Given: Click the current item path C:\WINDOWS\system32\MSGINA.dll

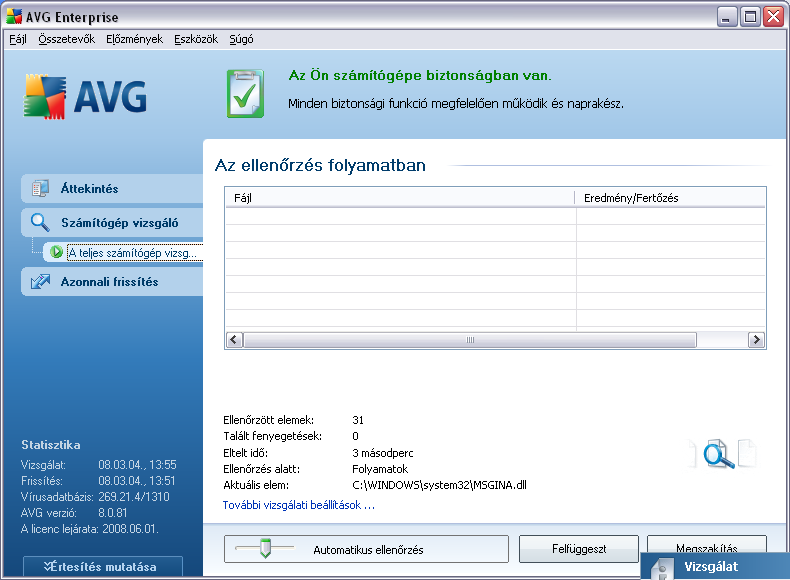Looking at the screenshot, I should [x=439, y=485].
